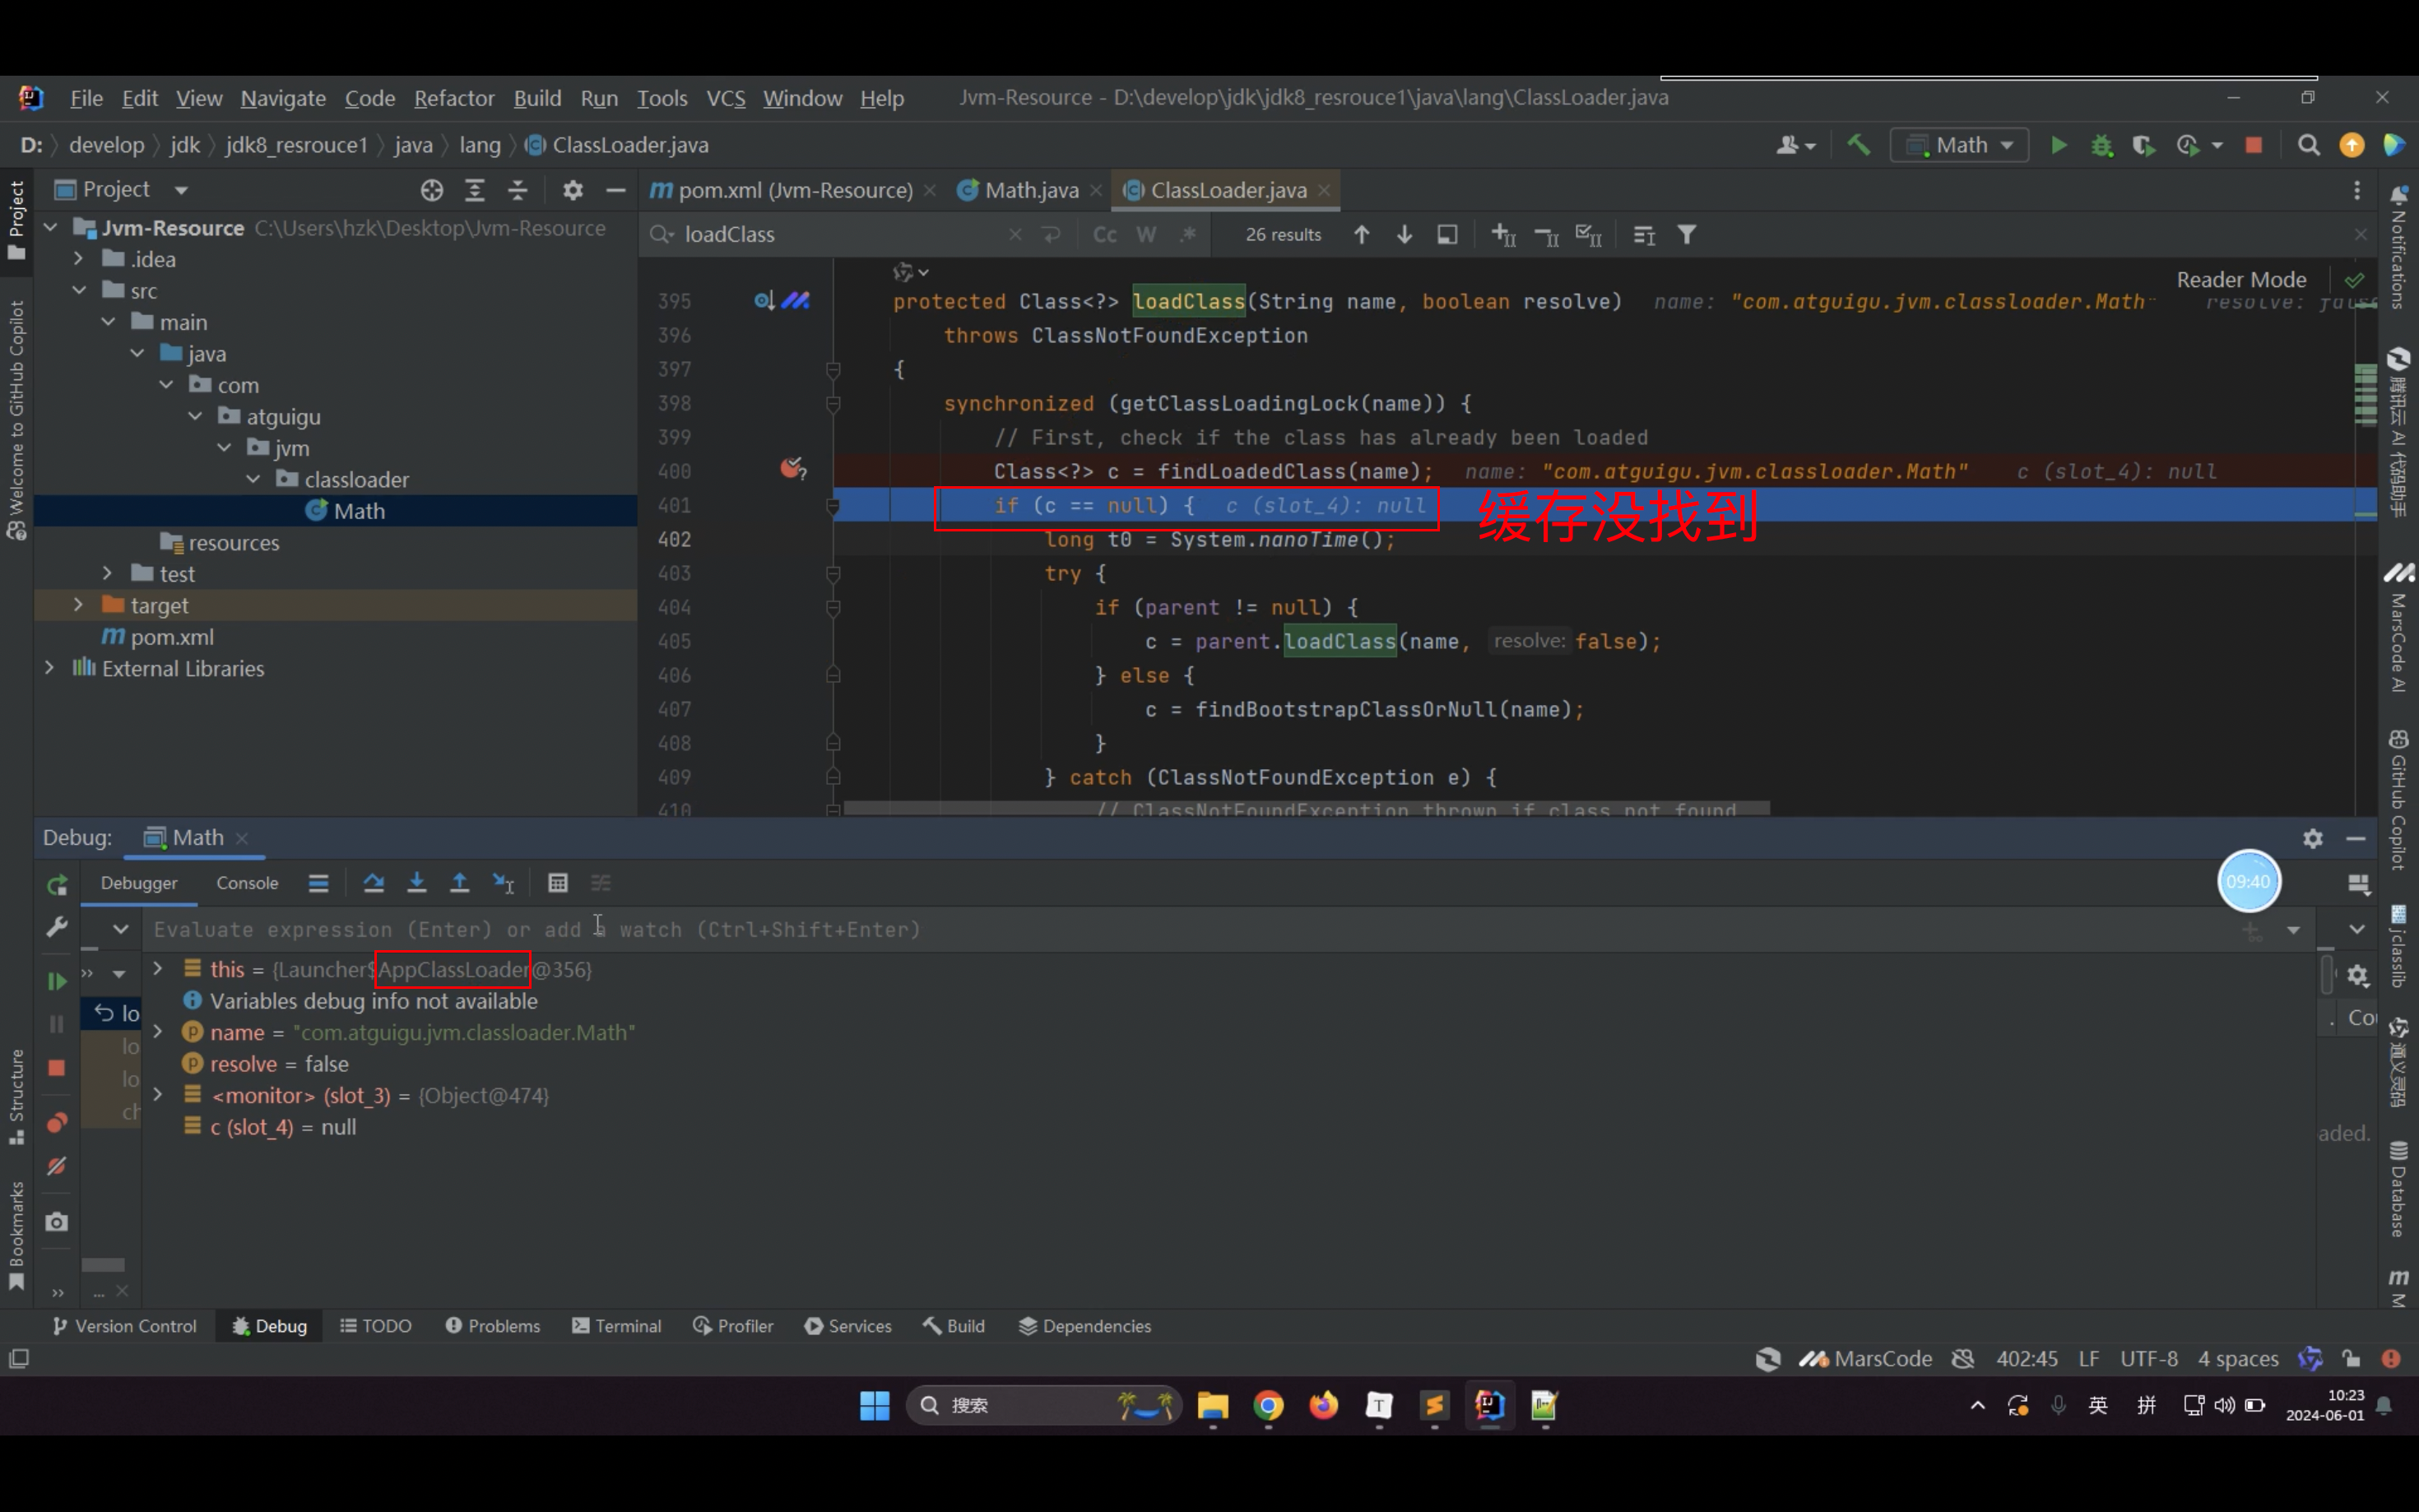The image size is (2419, 1512).
Task: Expand the 'this' variable in debugger
Action: coord(158,968)
